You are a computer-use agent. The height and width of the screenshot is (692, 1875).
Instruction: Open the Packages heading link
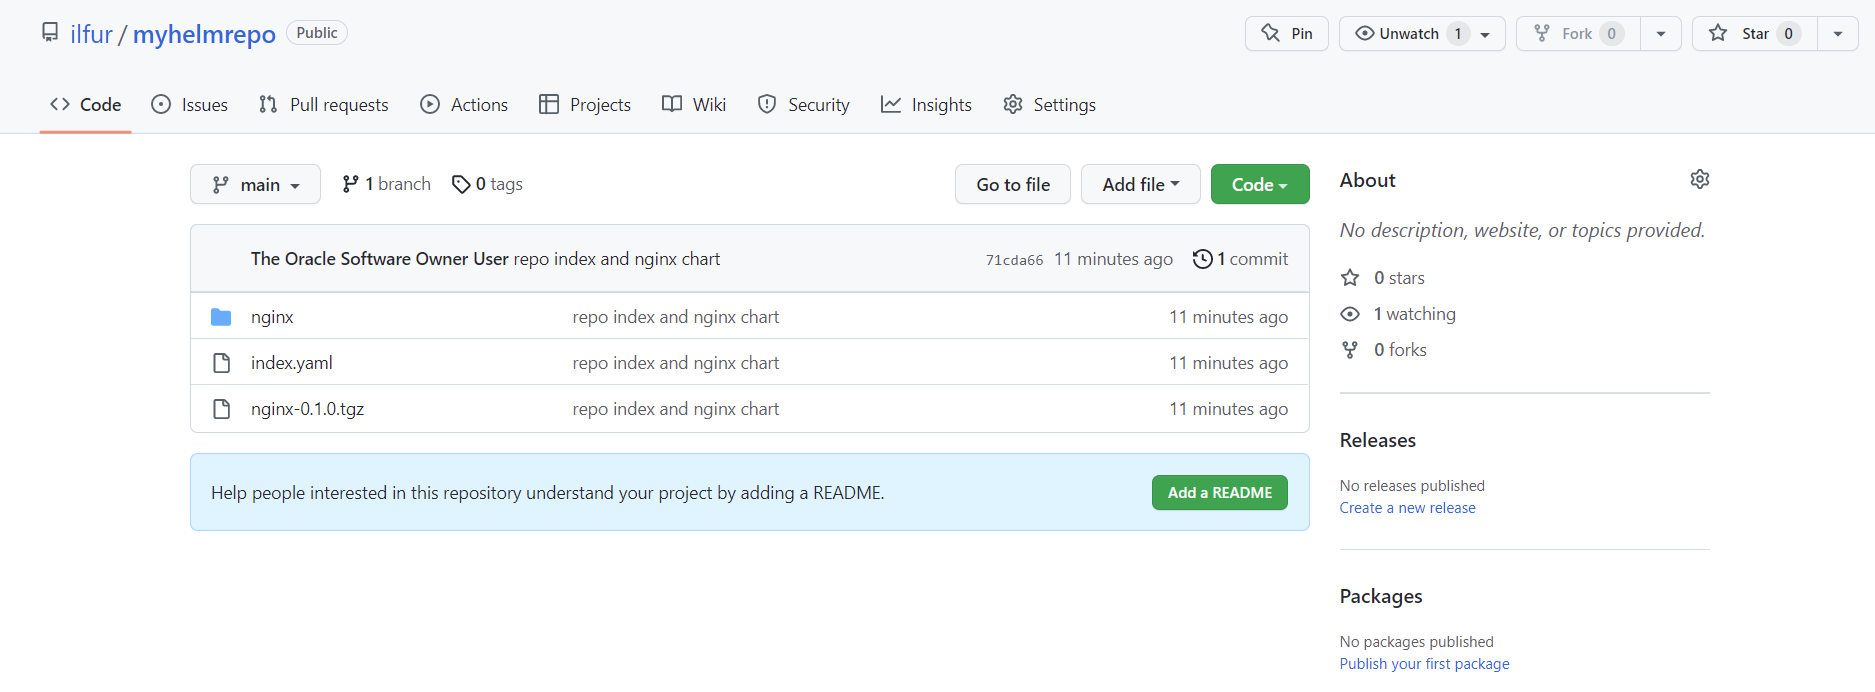point(1381,596)
